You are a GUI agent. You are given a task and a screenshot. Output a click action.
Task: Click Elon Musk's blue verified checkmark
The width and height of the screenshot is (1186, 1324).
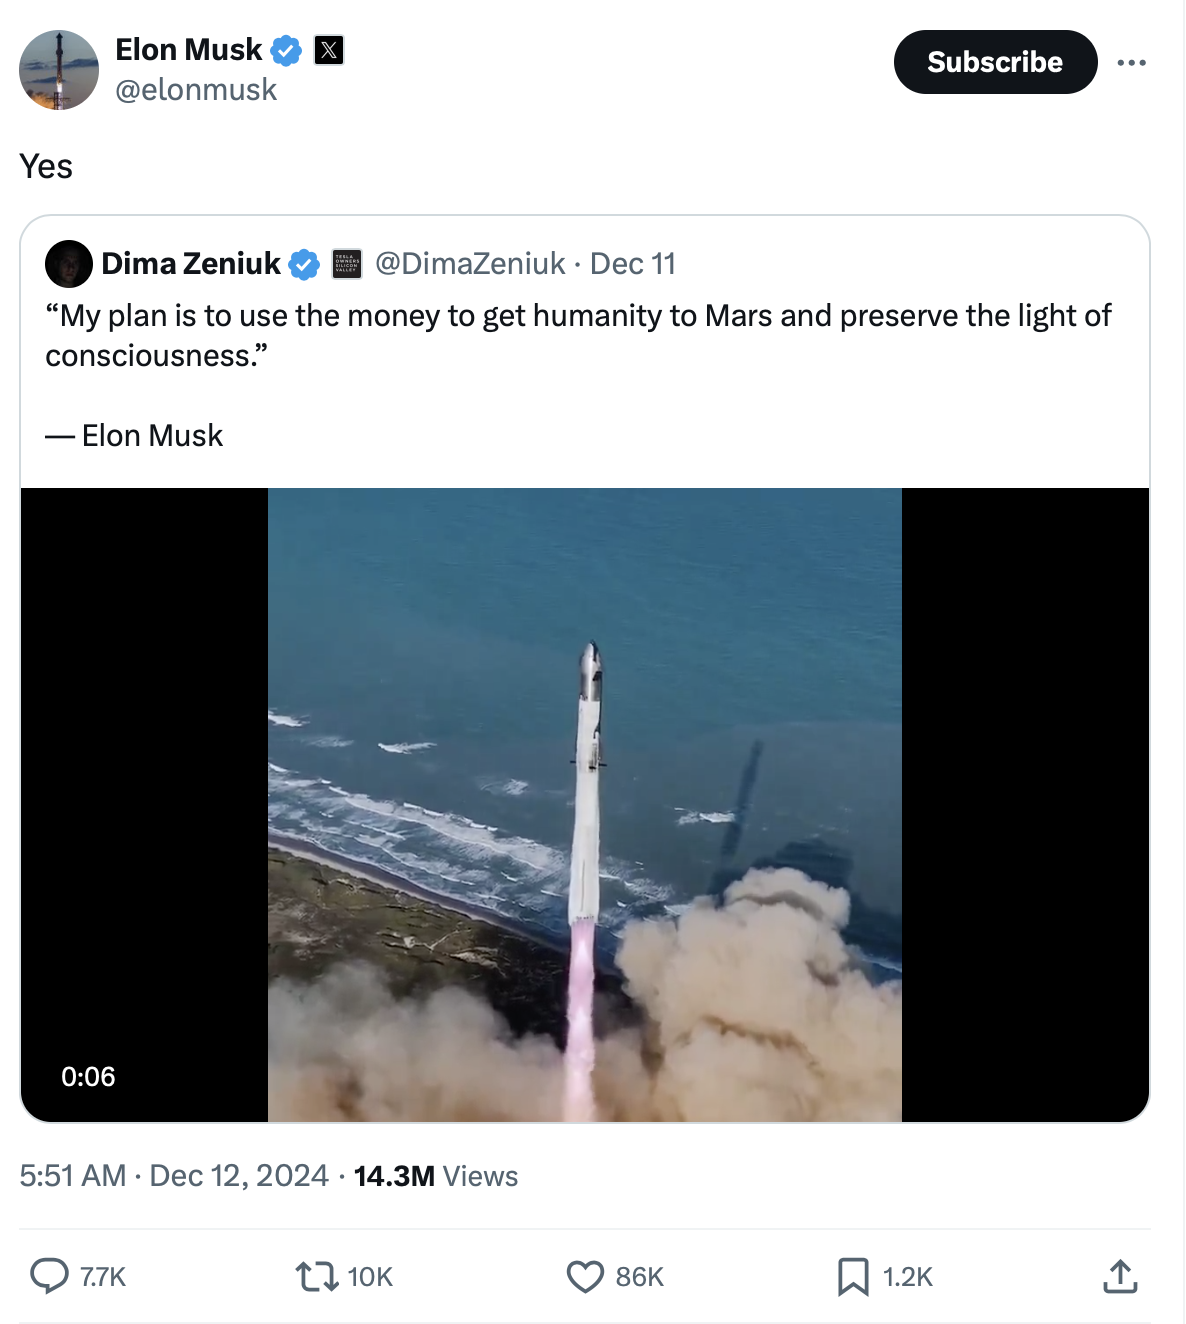coord(287,50)
